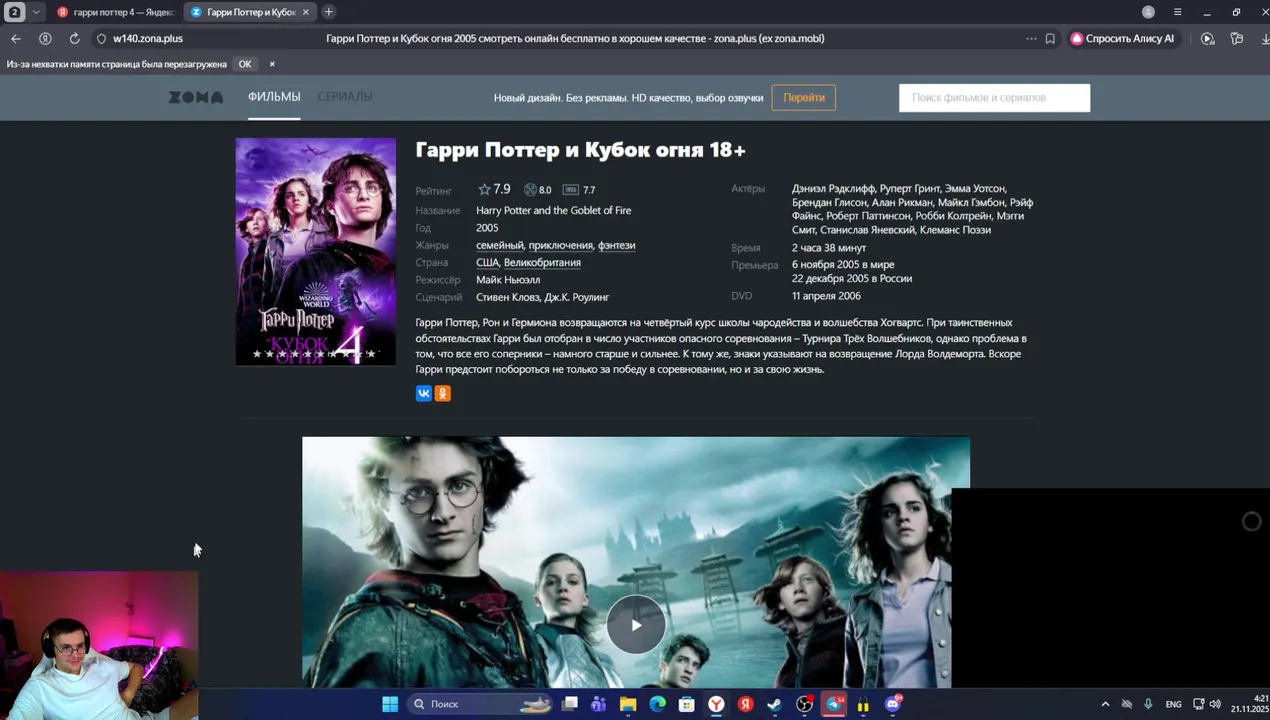Click the Windows taskbar Поиск search box
This screenshot has width=1270, height=720.
[x=480, y=704]
